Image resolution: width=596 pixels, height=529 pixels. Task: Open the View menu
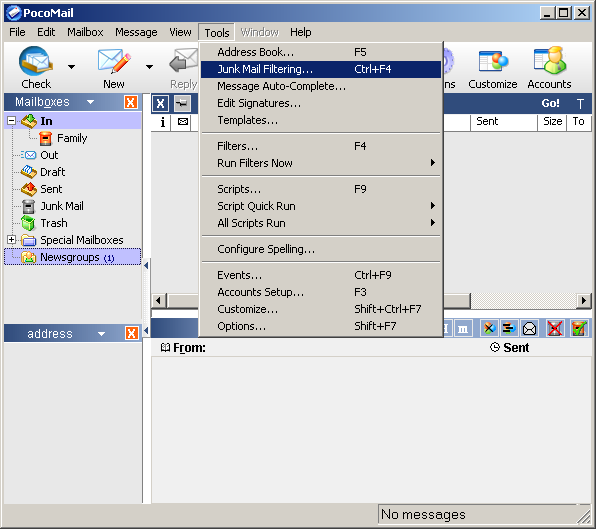(180, 32)
